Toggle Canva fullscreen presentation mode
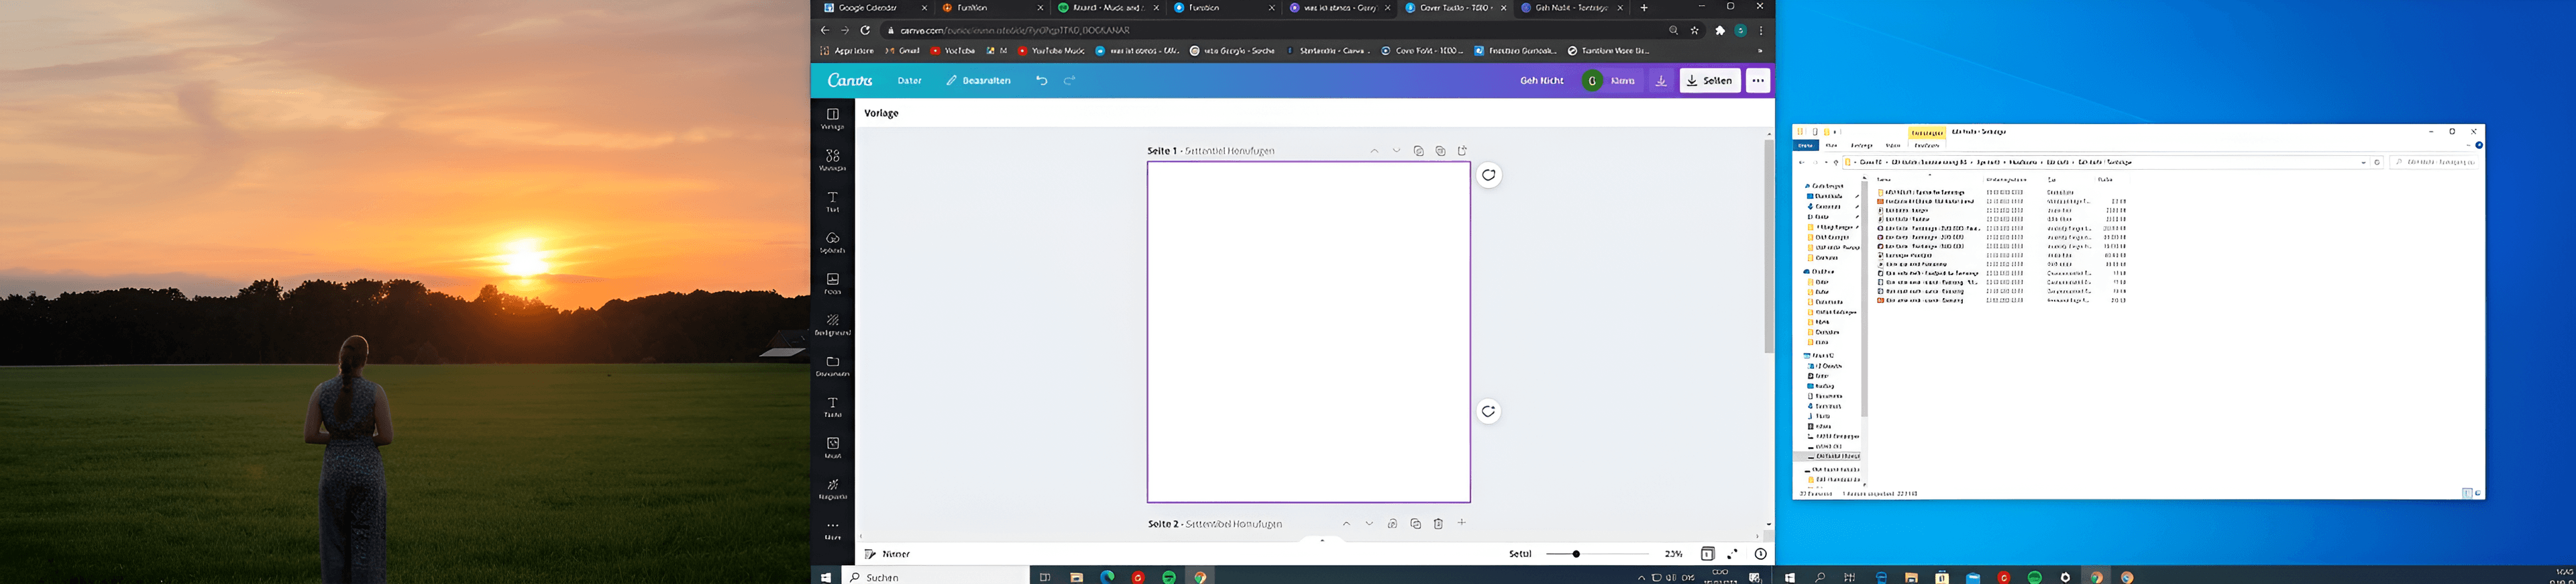Image resolution: width=2576 pixels, height=584 pixels. pos(1732,553)
